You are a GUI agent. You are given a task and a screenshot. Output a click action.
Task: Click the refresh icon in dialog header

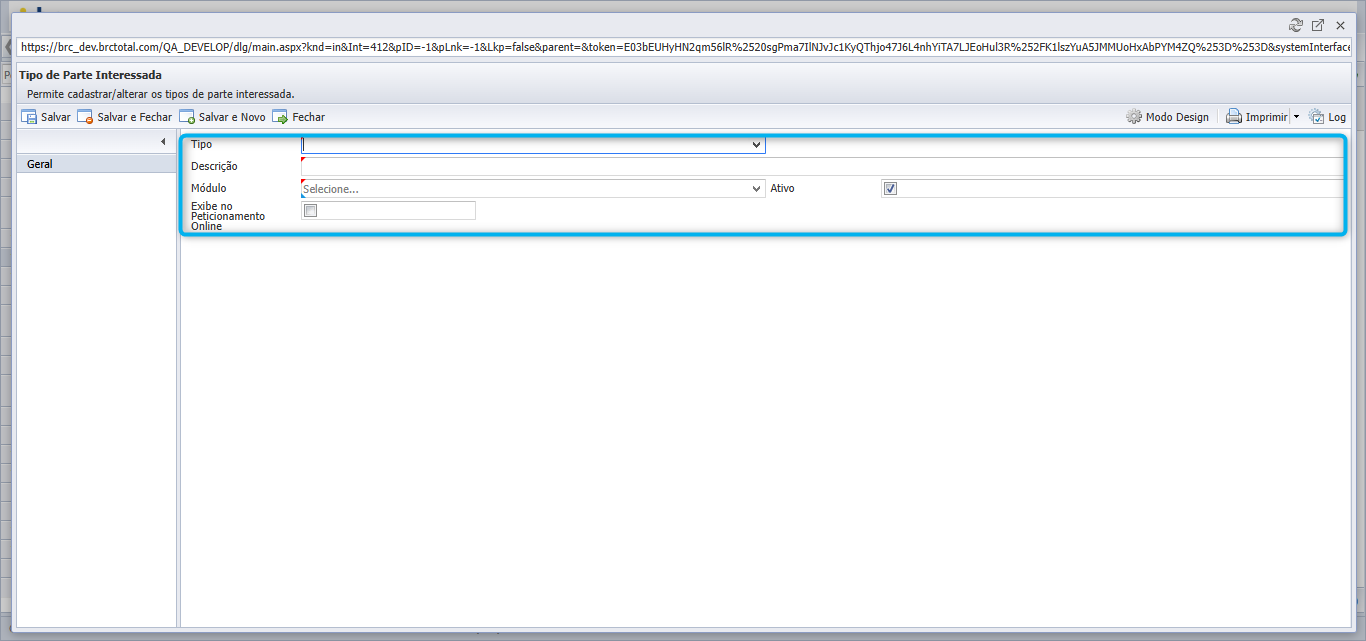click(x=1296, y=25)
